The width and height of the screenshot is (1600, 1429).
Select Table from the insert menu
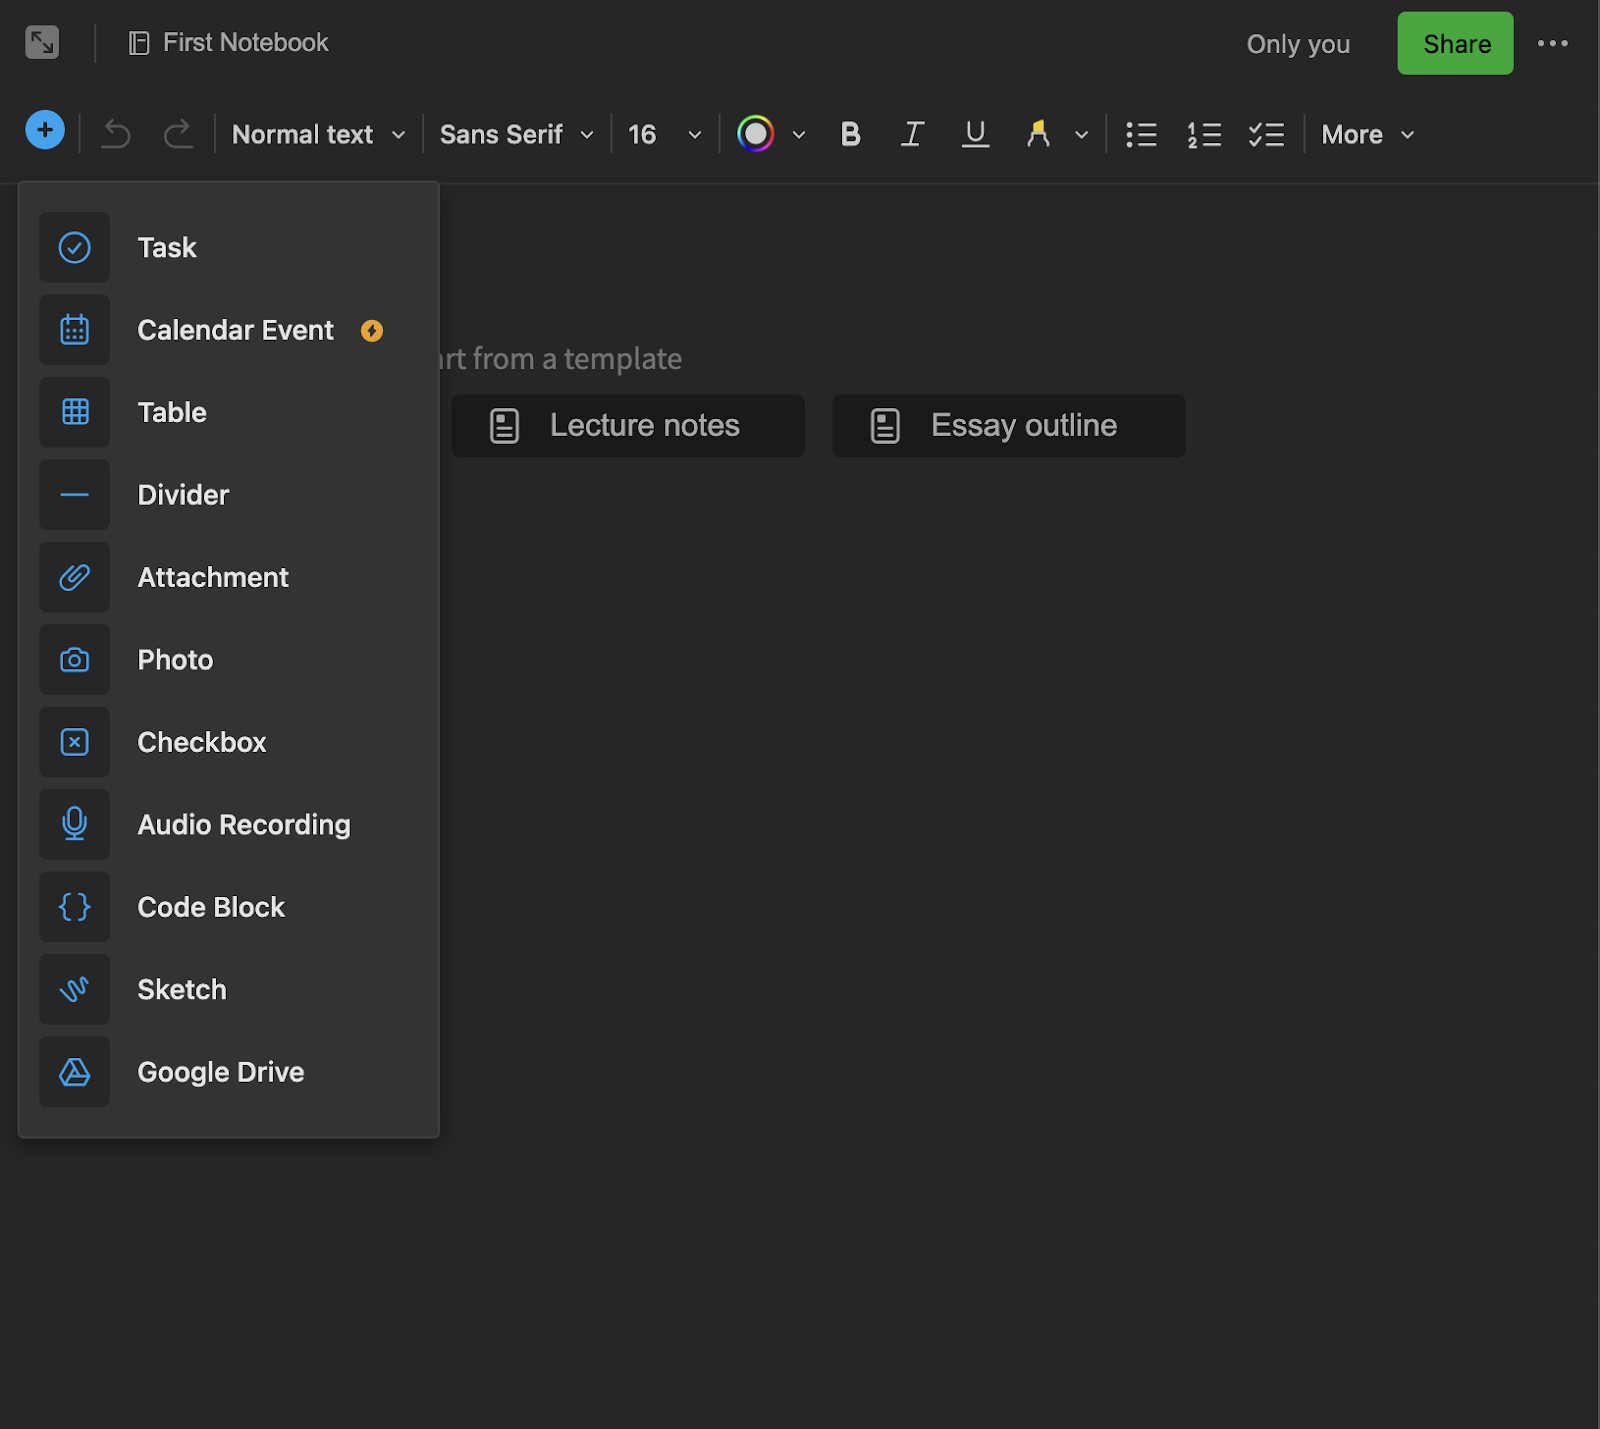229,412
